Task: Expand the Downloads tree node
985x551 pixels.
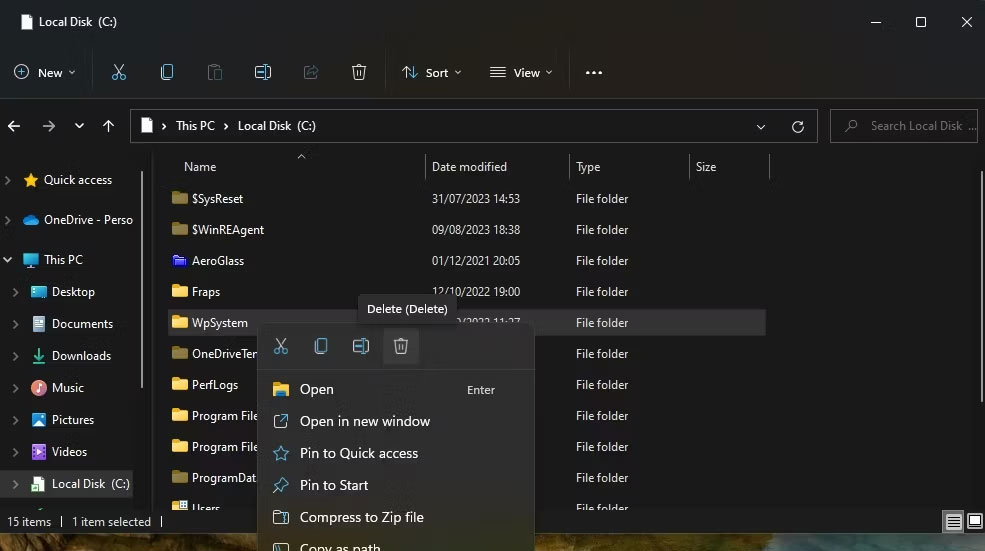Action: 16,356
